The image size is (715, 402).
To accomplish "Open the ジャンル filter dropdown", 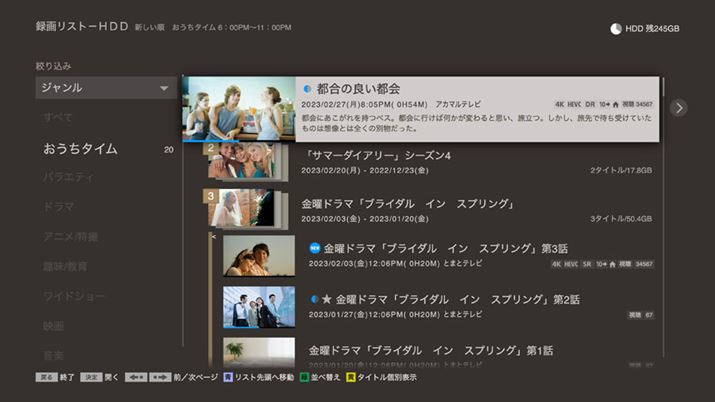I will [x=106, y=88].
